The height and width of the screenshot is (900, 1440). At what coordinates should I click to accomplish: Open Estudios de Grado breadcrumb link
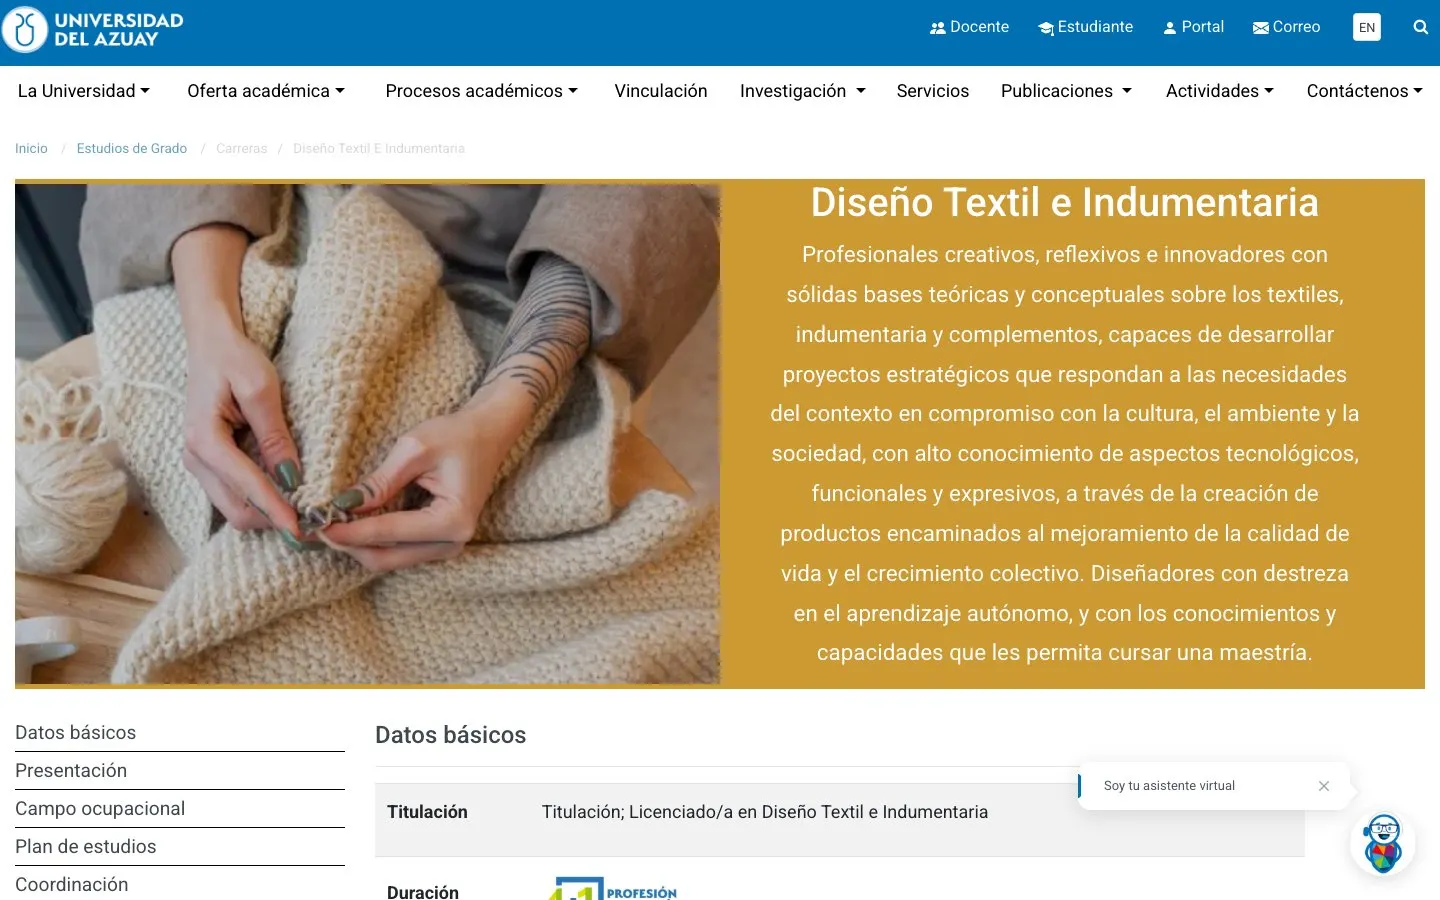click(x=132, y=148)
